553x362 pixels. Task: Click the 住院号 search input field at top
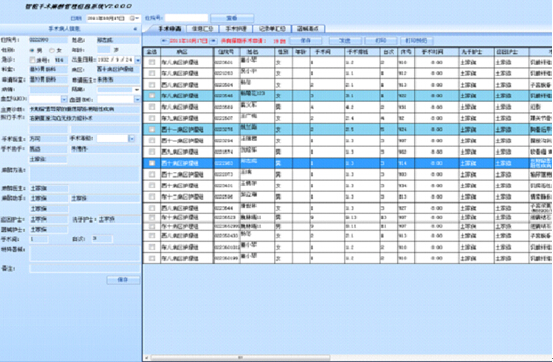point(187,18)
